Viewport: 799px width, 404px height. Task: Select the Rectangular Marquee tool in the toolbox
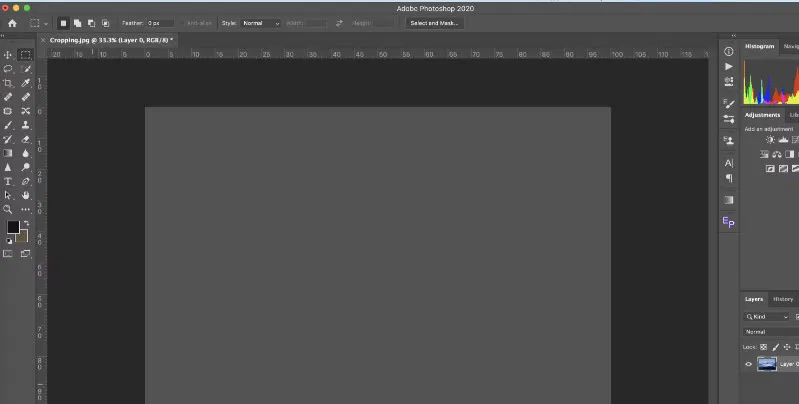(26, 55)
